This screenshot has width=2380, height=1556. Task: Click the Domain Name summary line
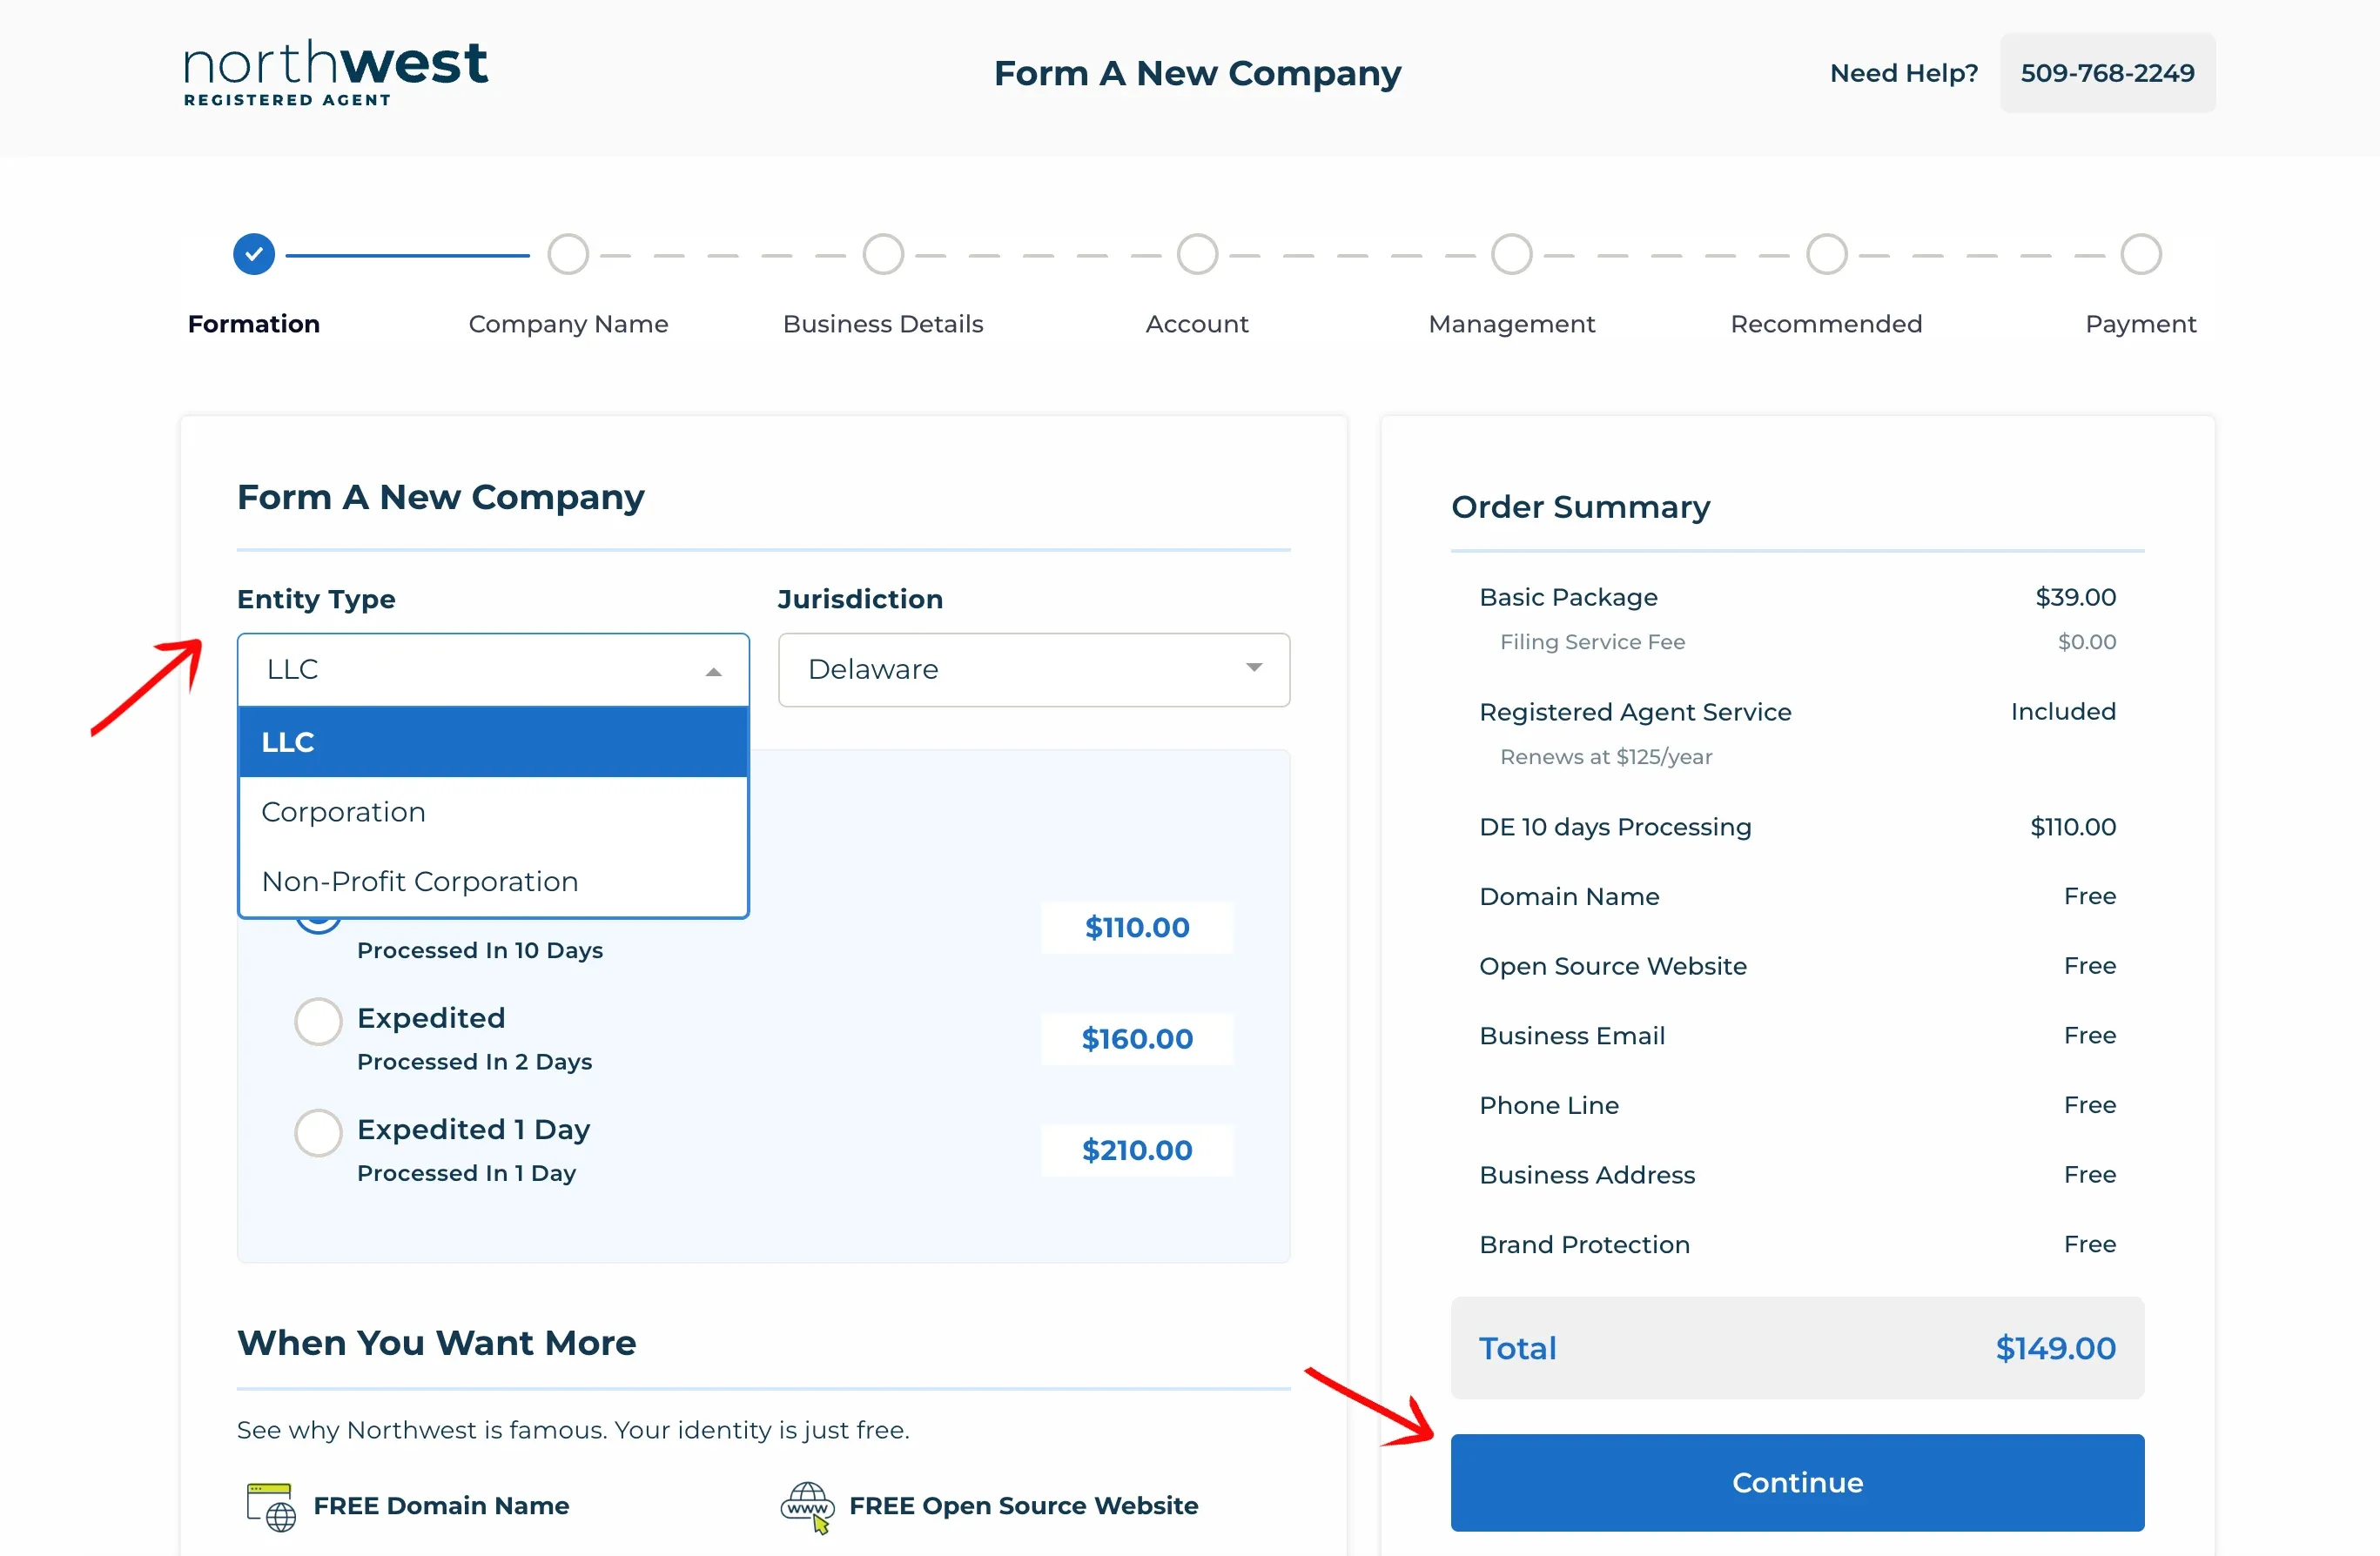click(1797, 896)
